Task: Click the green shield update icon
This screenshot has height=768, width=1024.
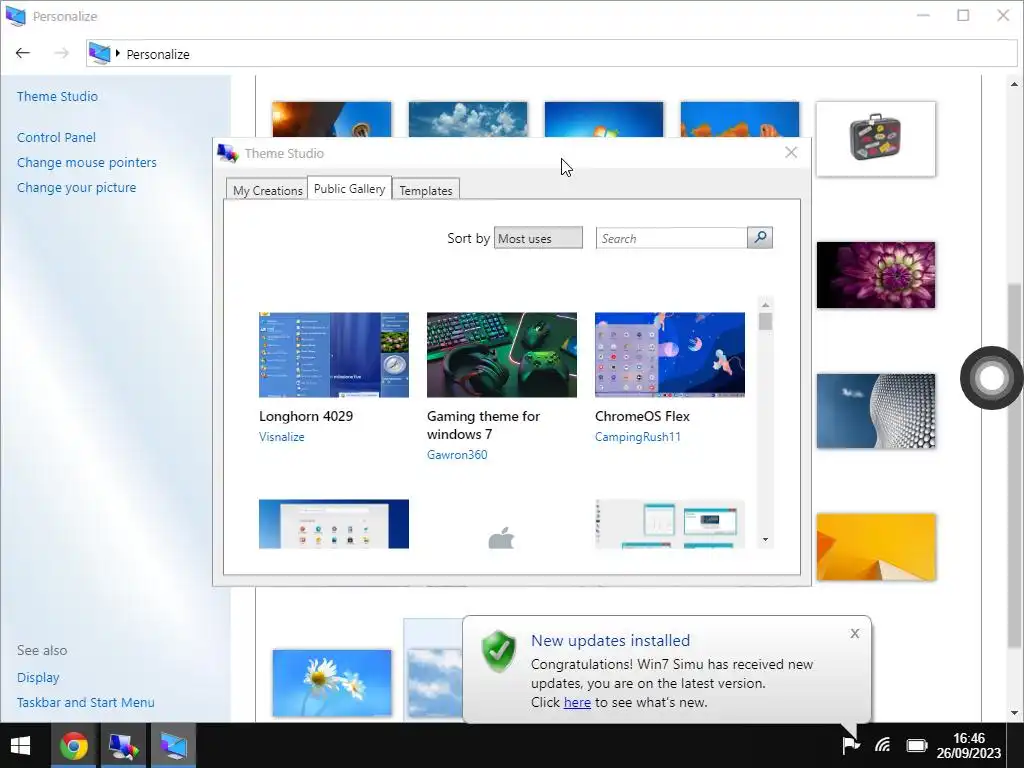Action: (x=499, y=651)
